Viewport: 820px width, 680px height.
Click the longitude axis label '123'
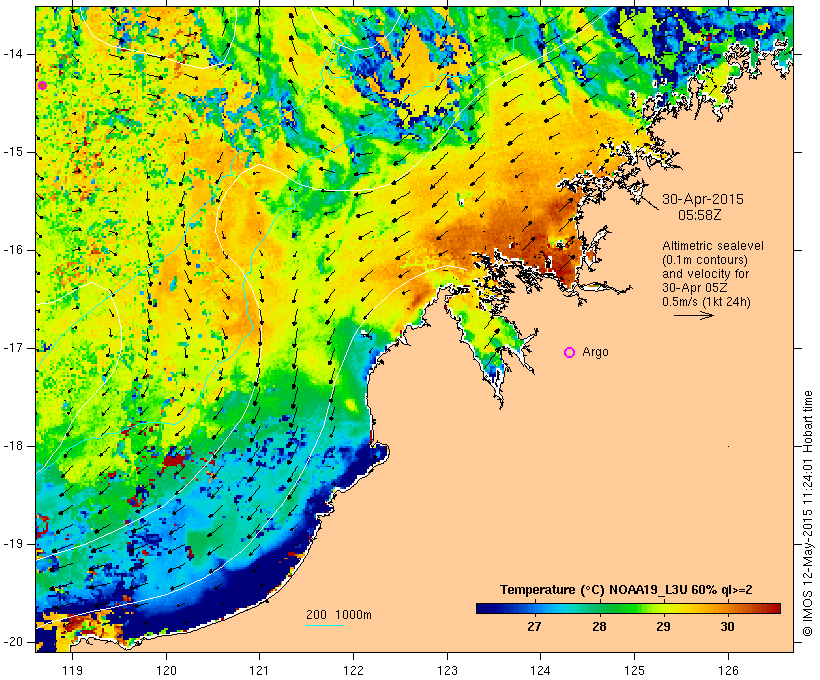[x=447, y=670]
